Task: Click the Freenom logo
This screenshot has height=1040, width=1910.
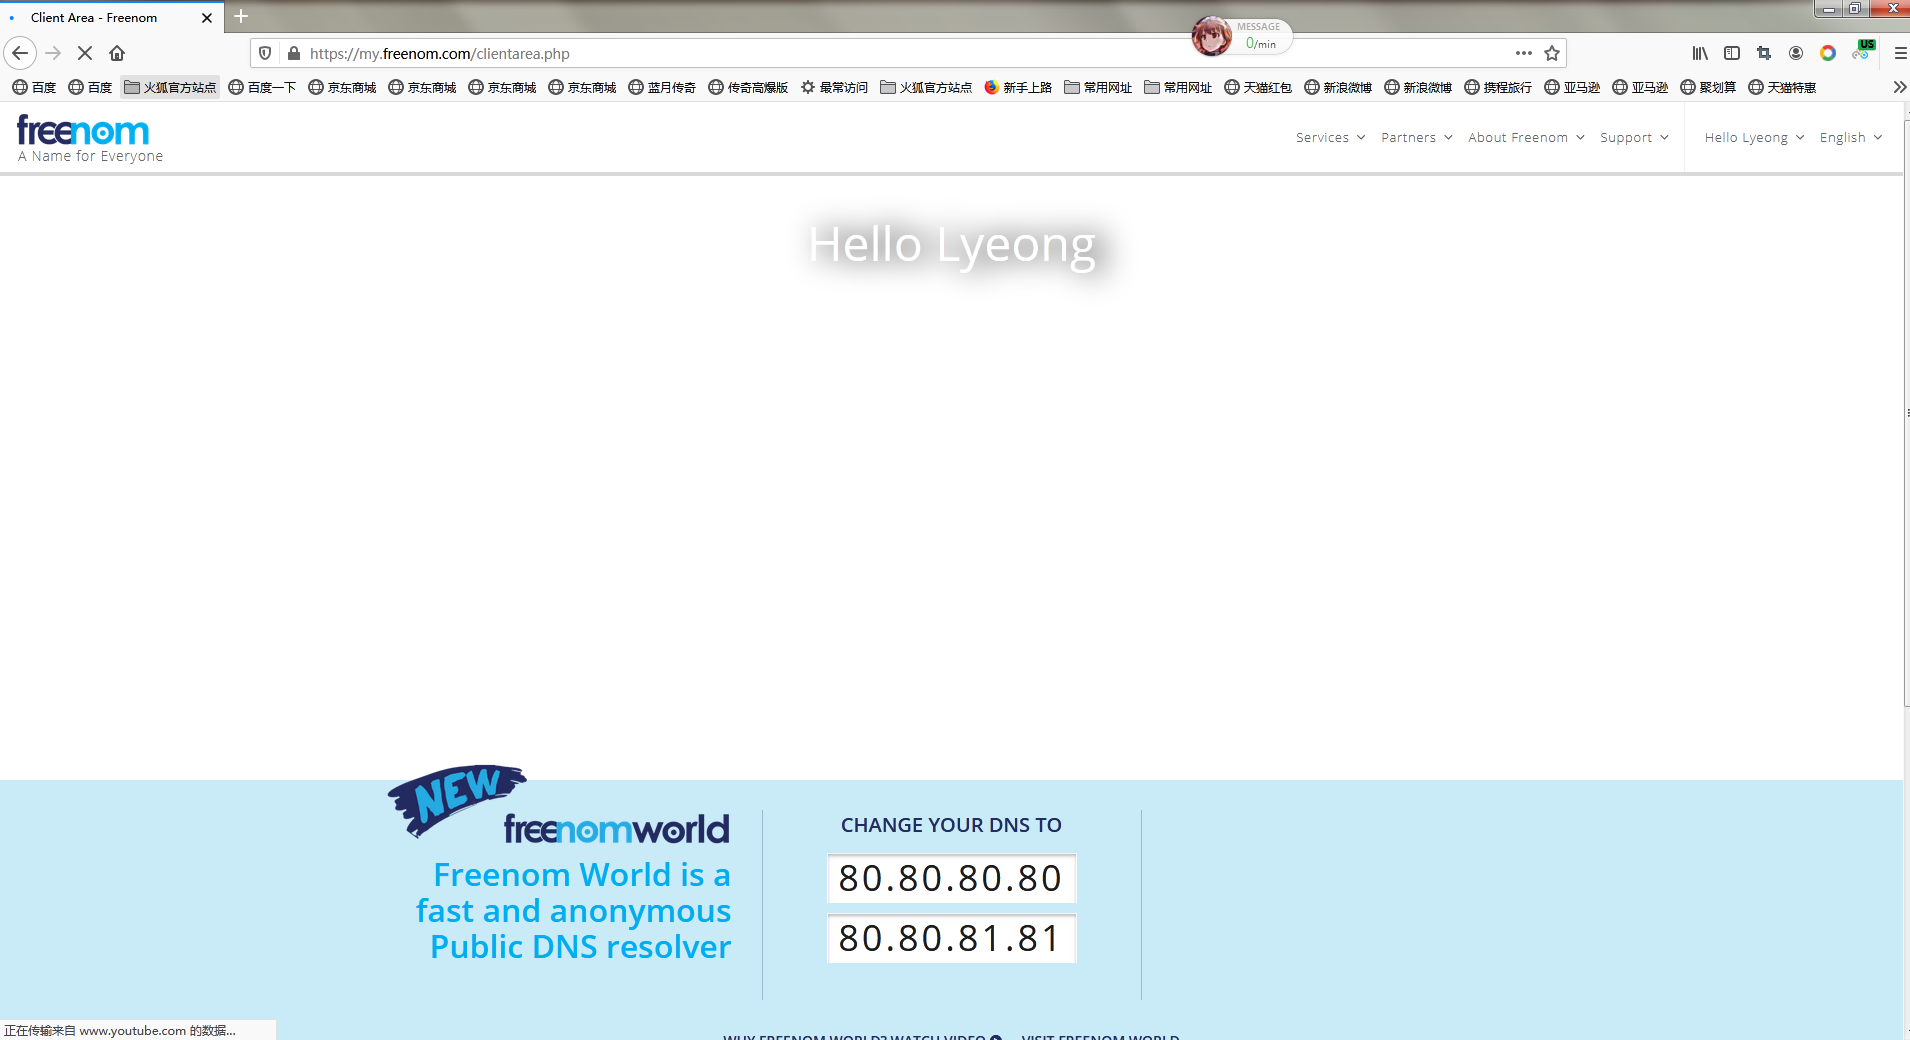Action: [83, 130]
